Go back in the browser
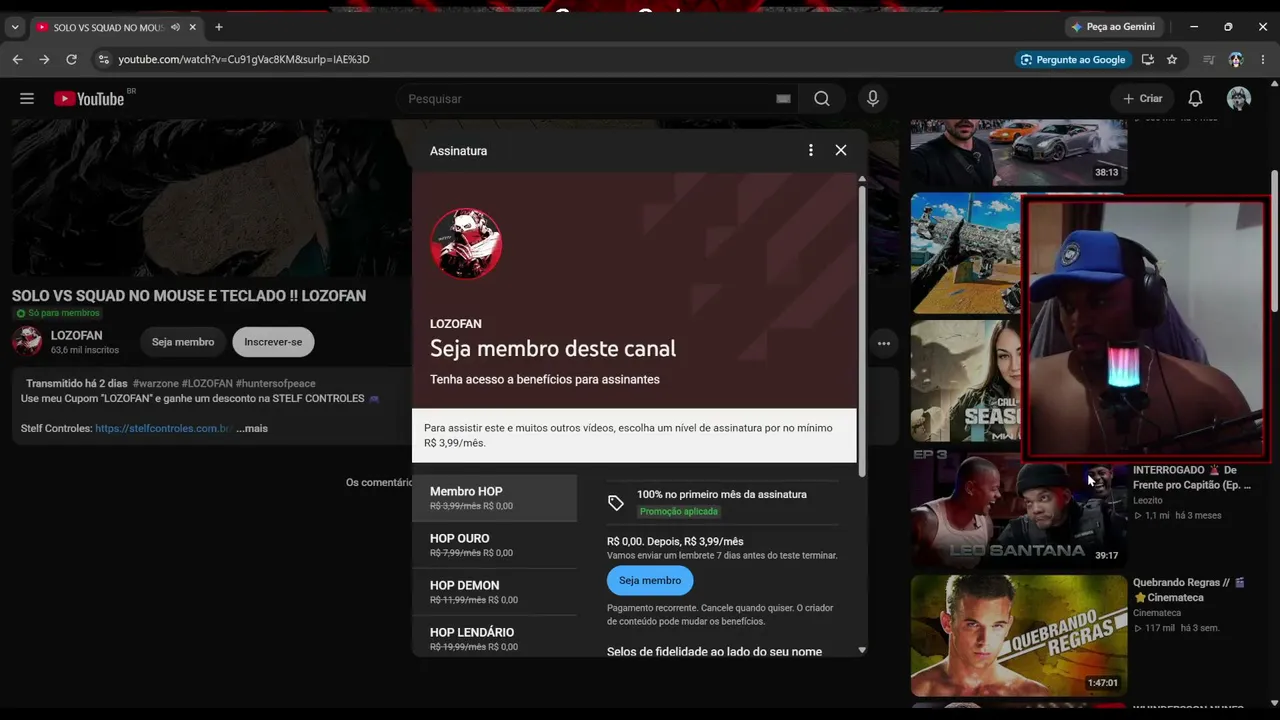This screenshot has width=1280, height=720. (x=17, y=59)
